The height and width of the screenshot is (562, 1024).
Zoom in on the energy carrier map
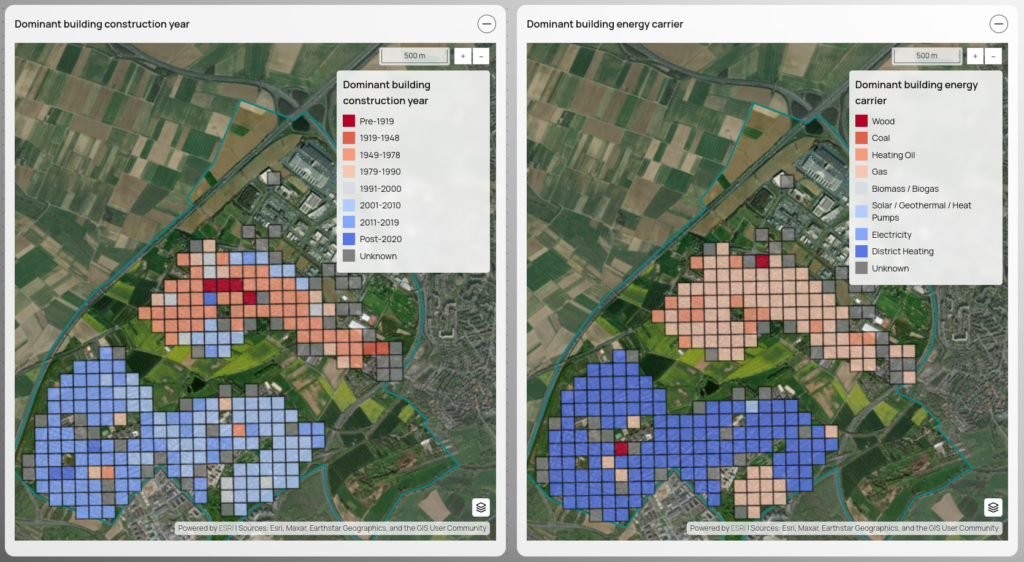pyautogui.click(x=975, y=56)
